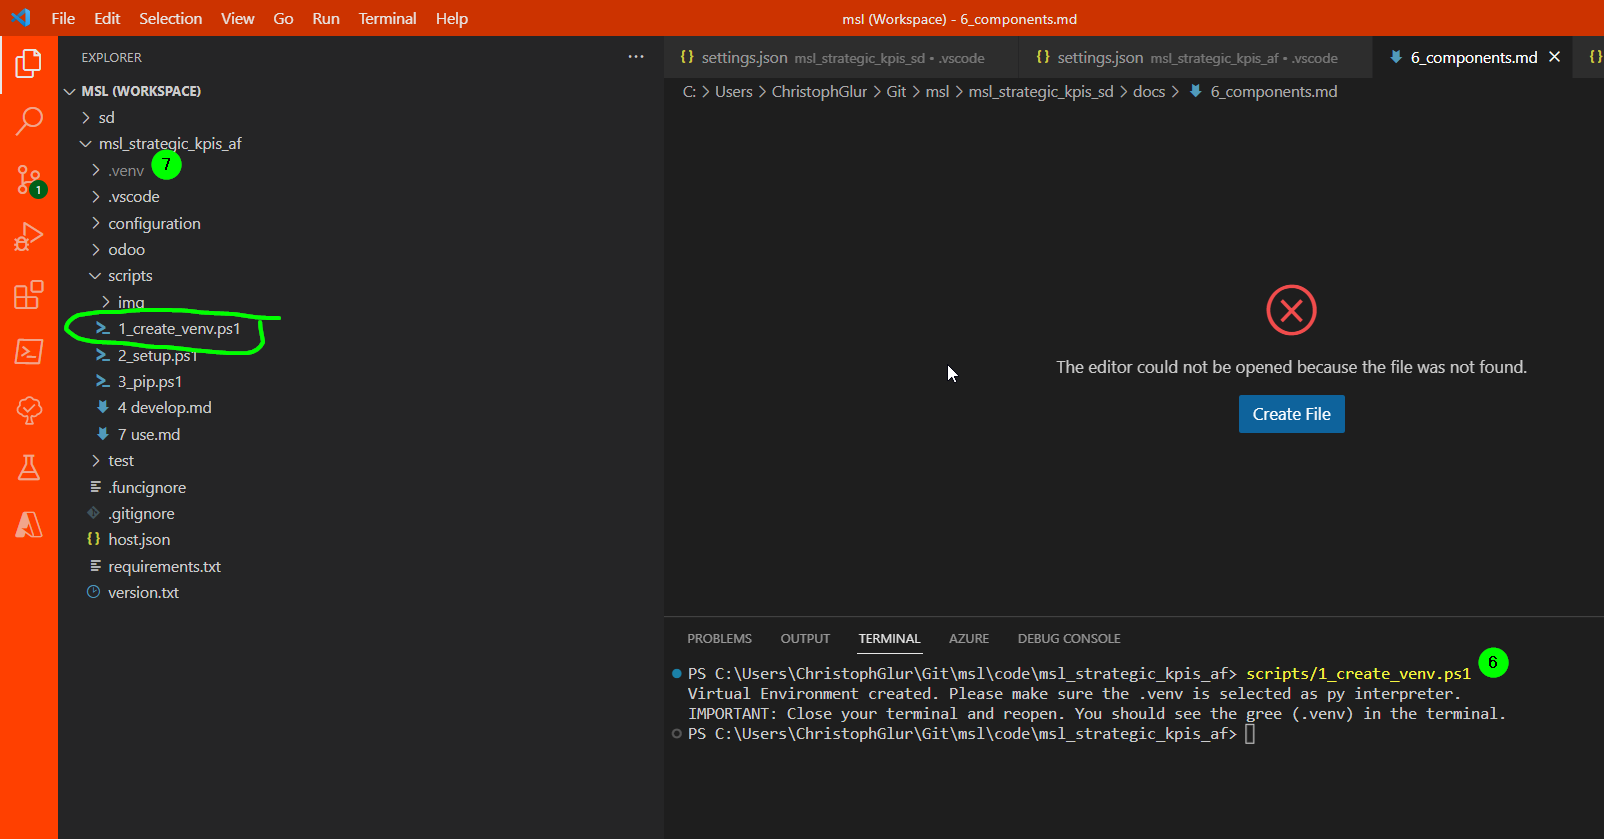The image size is (1604, 839).
Task: Click the clock icon beside version.txt
Action: (x=94, y=592)
